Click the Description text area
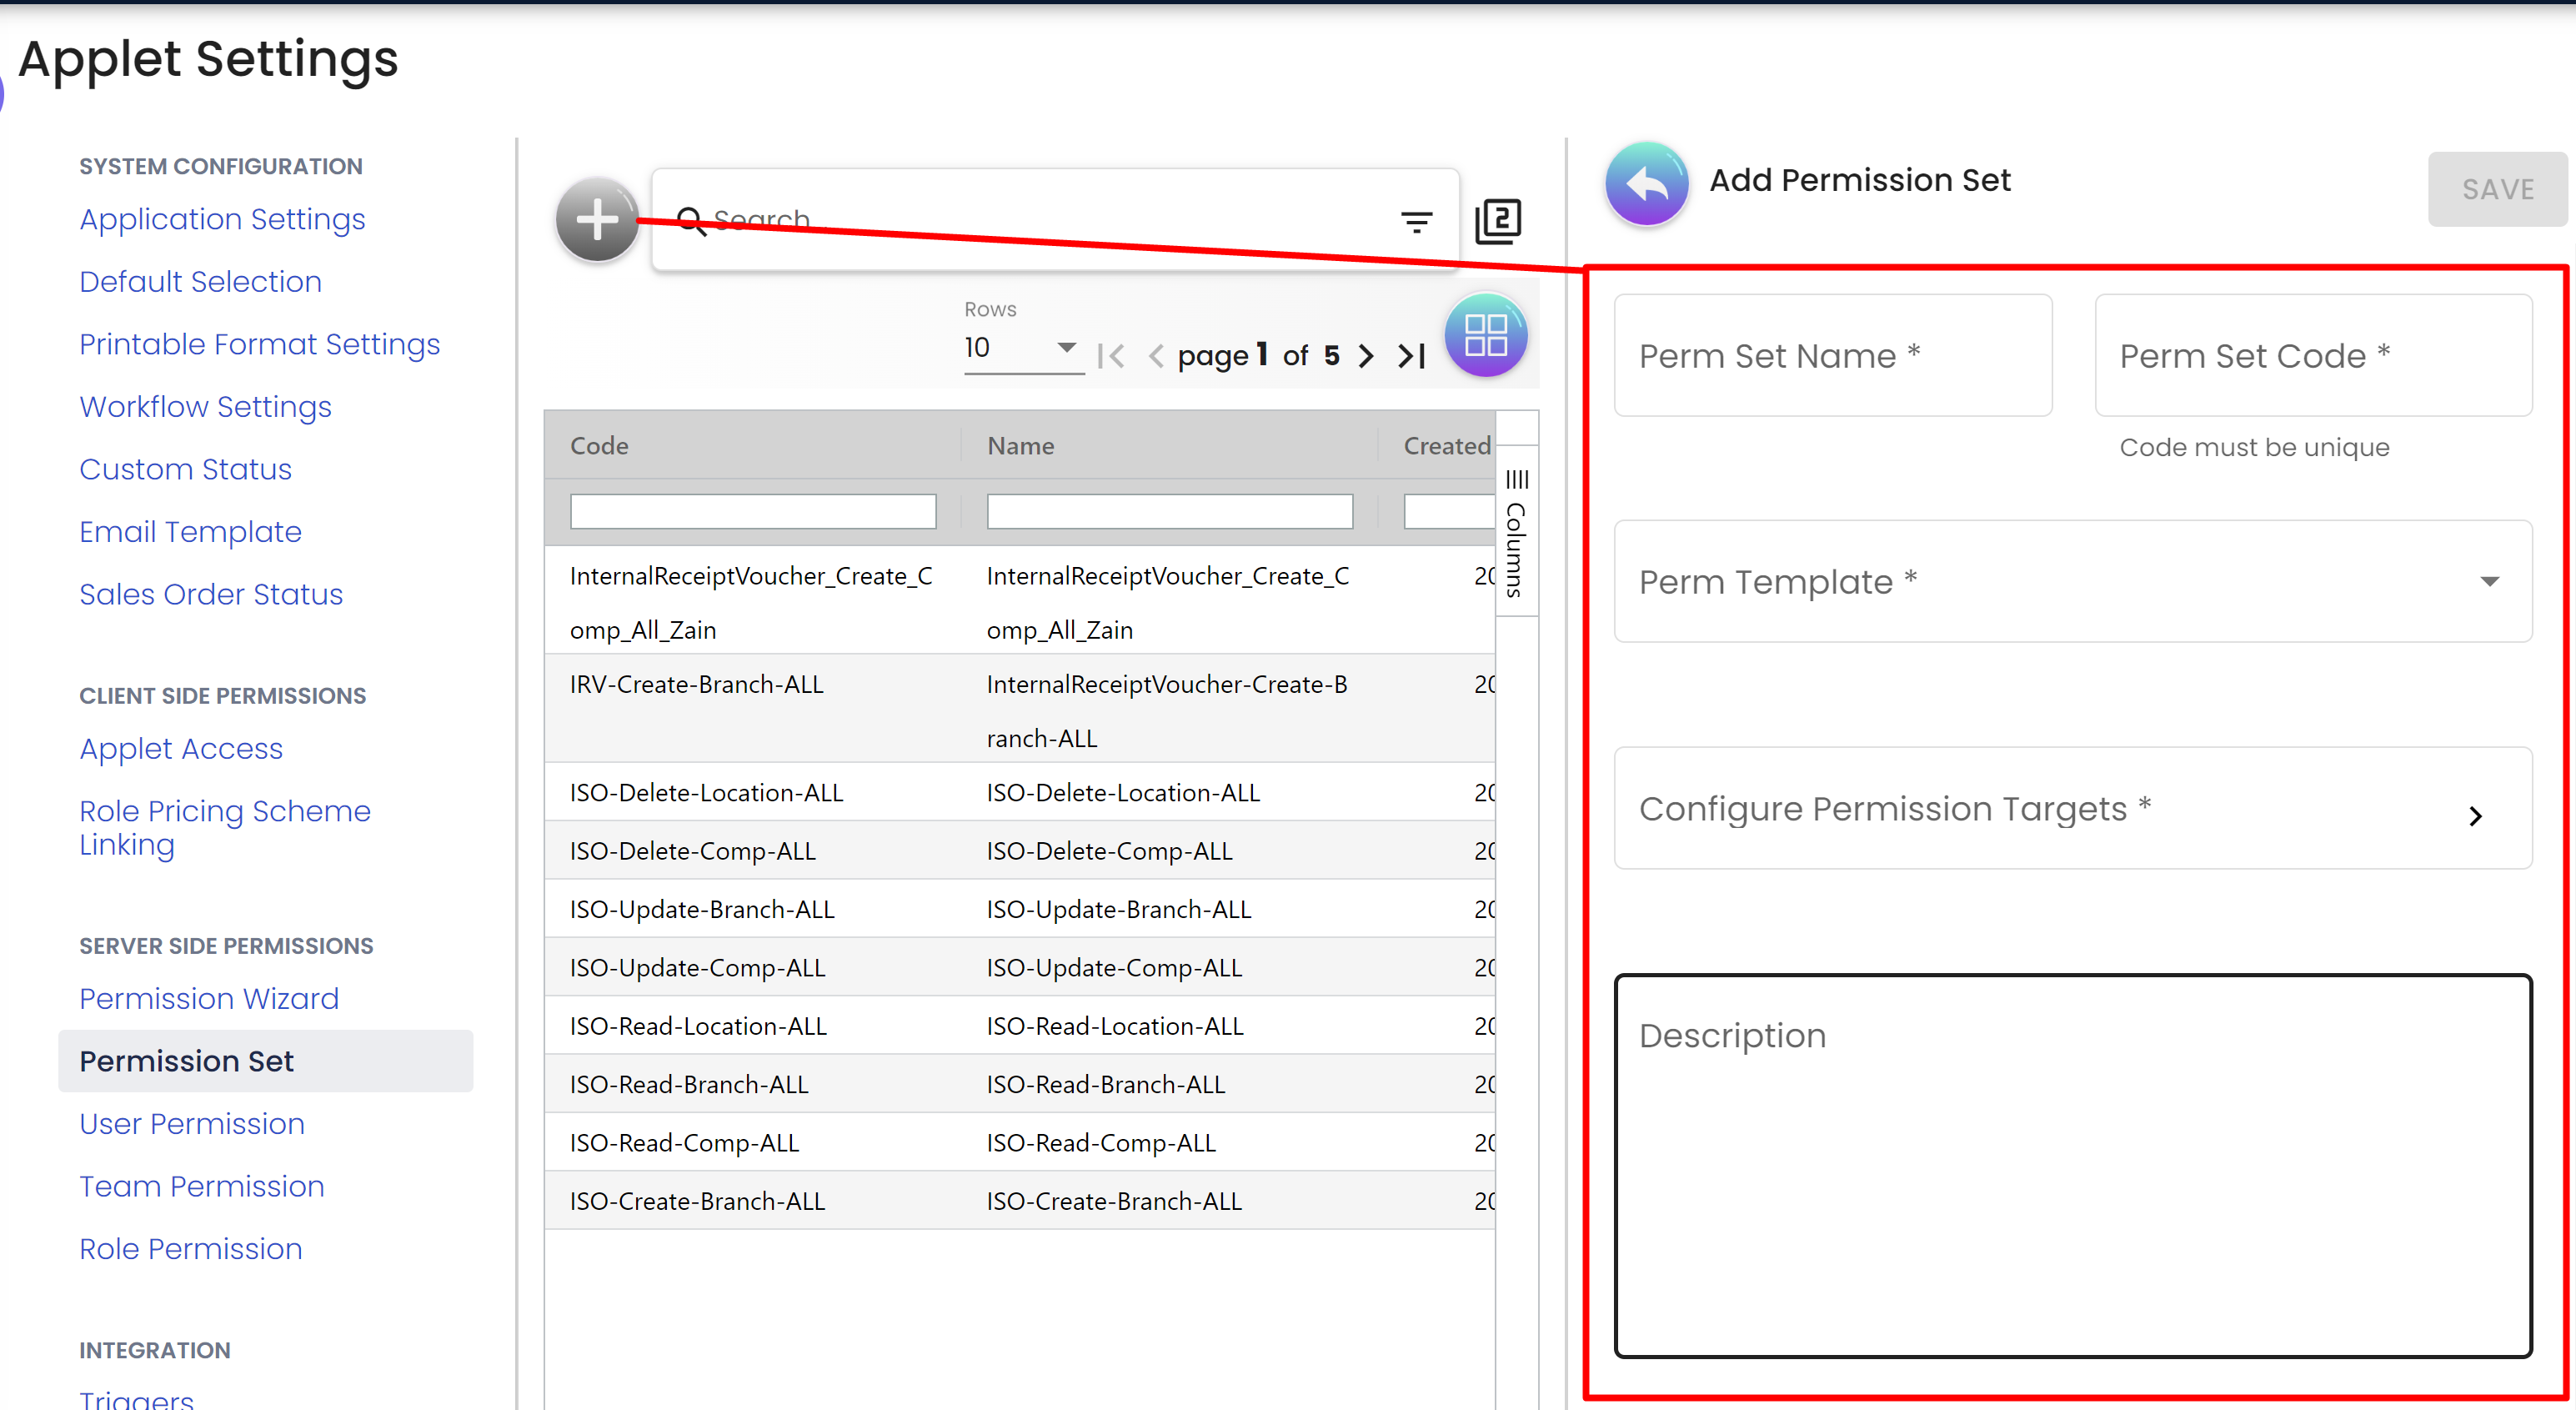Image resolution: width=2576 pixels, height=1410 pixels. click(x=2072, y=1165)
